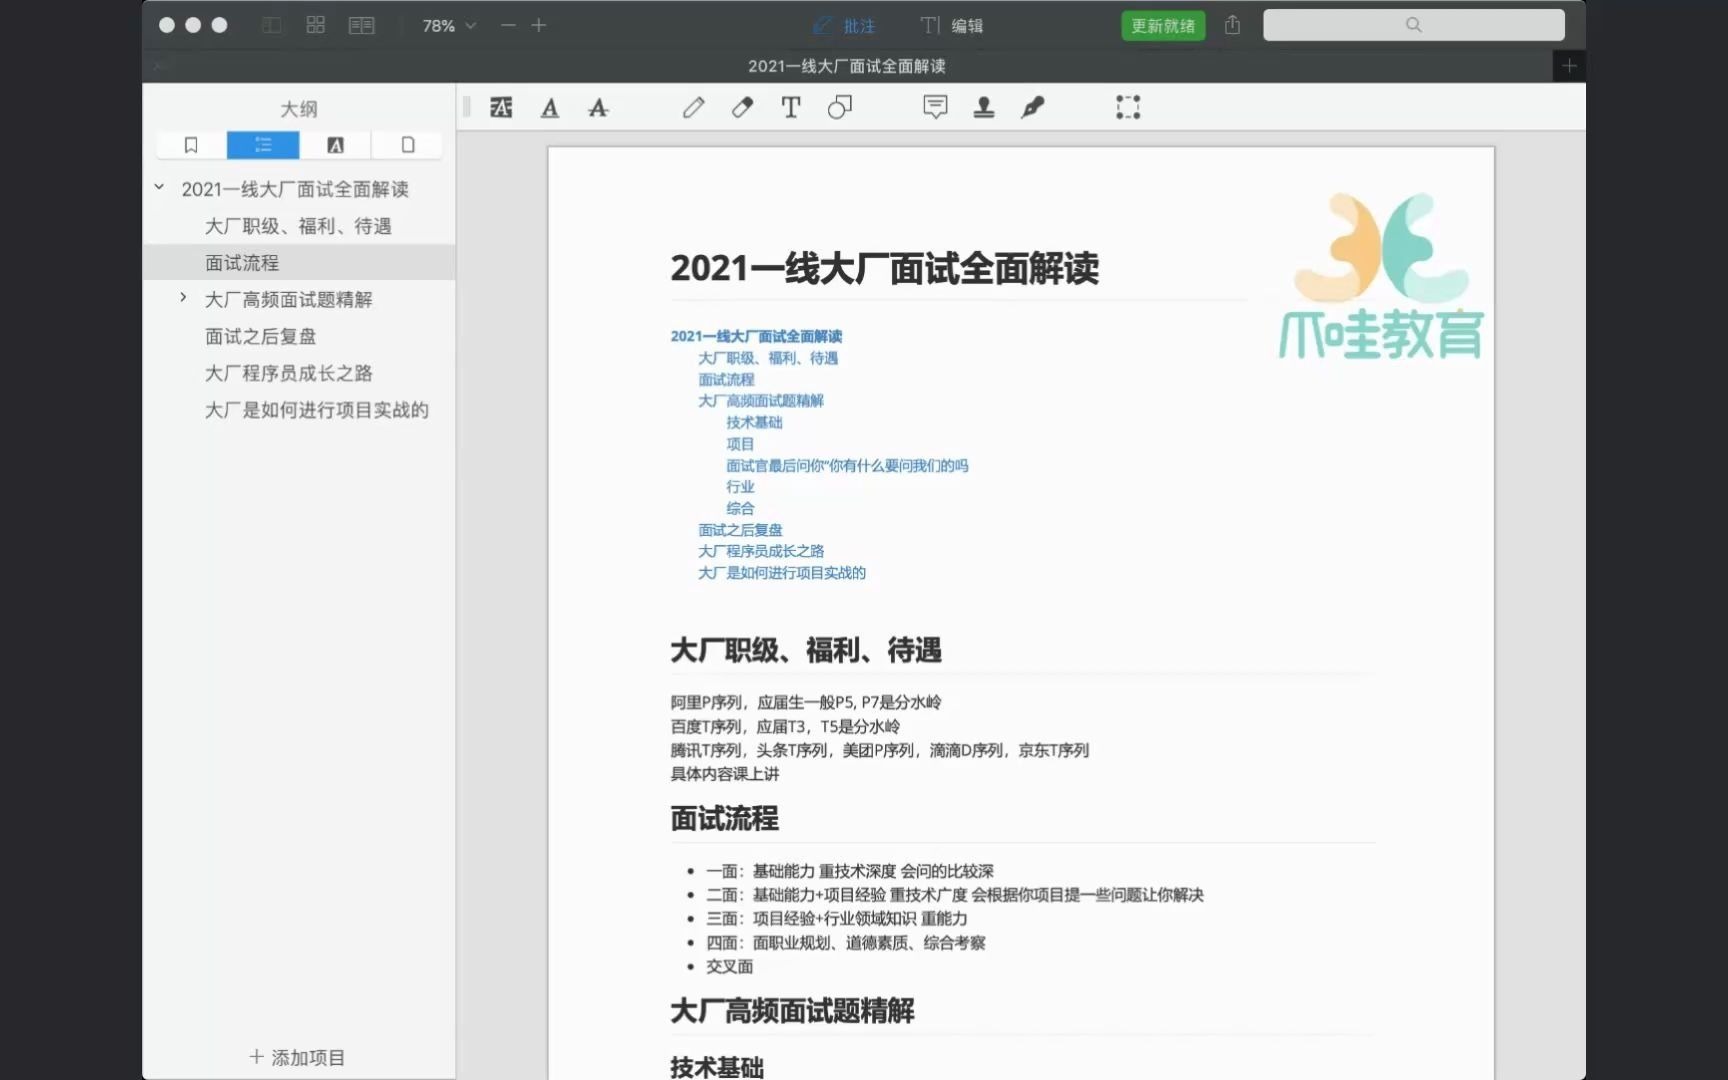Follow TOC link 项目 in page
The width and height of the screenshot is (1728, 1080).
click(x=740, y=444)
